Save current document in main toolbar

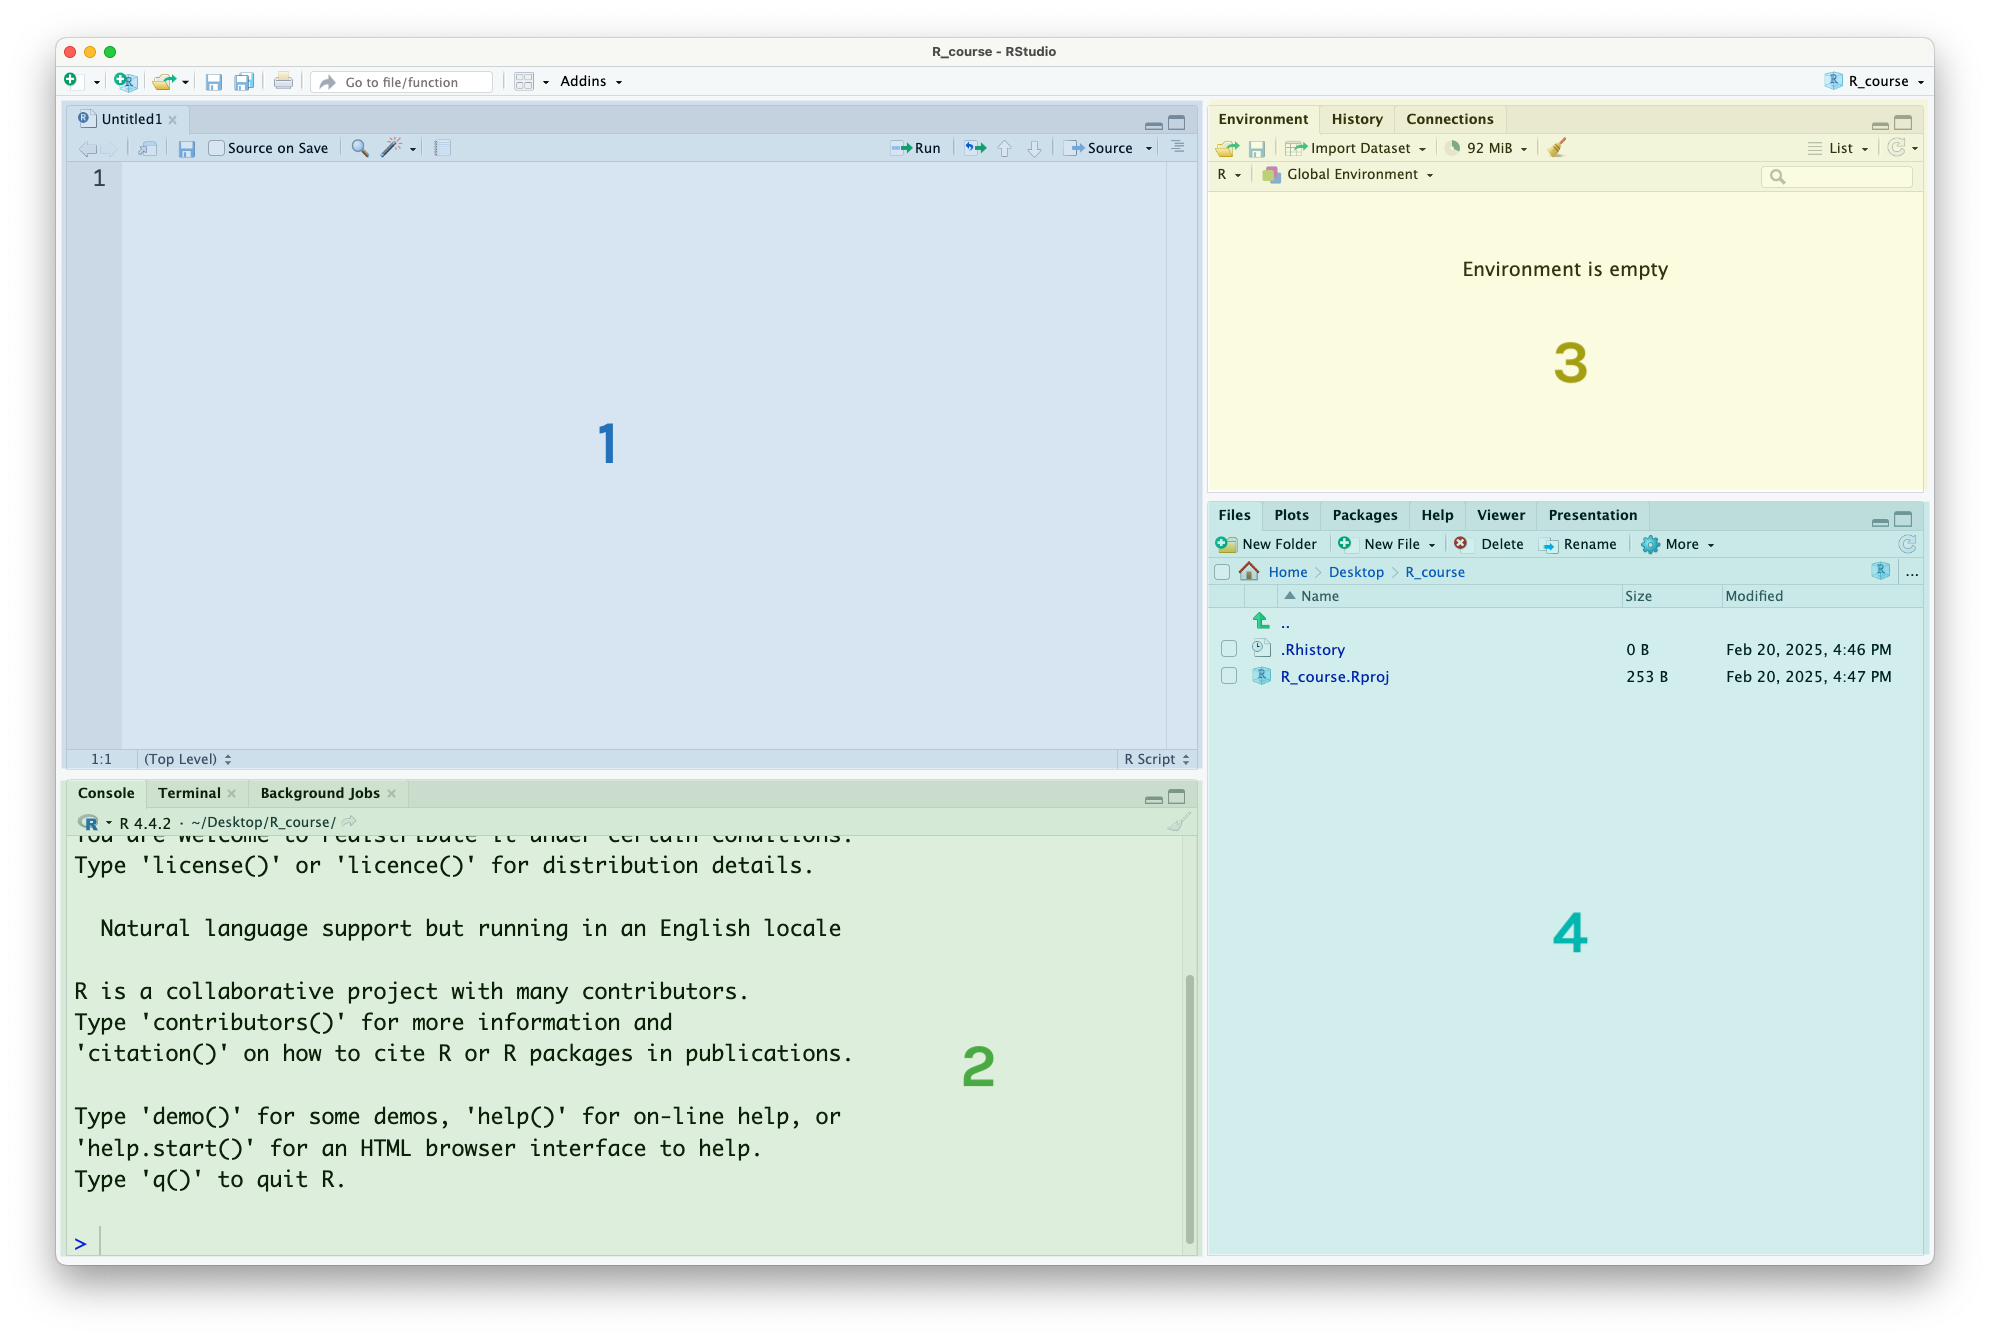point(213,82)
